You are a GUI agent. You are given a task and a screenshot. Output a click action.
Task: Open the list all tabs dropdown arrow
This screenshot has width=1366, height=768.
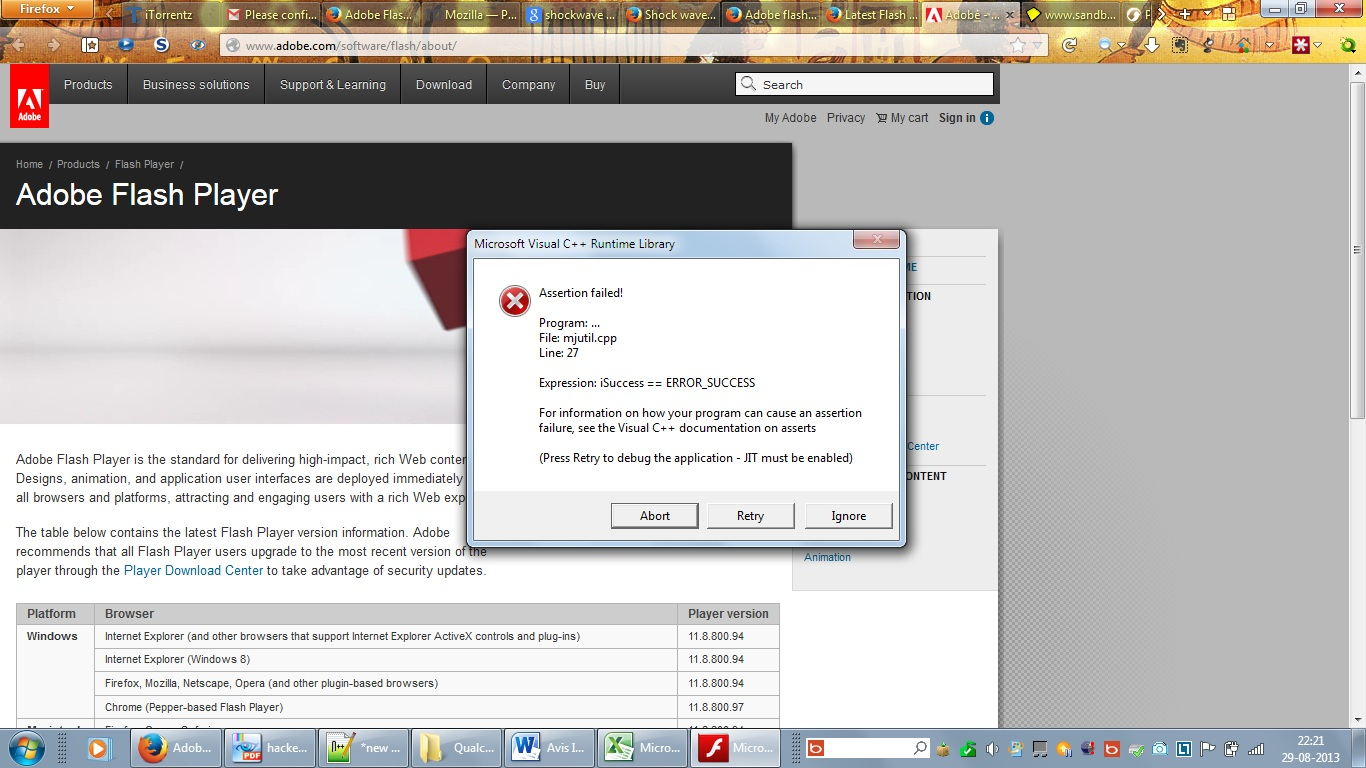click(1205, 15)
